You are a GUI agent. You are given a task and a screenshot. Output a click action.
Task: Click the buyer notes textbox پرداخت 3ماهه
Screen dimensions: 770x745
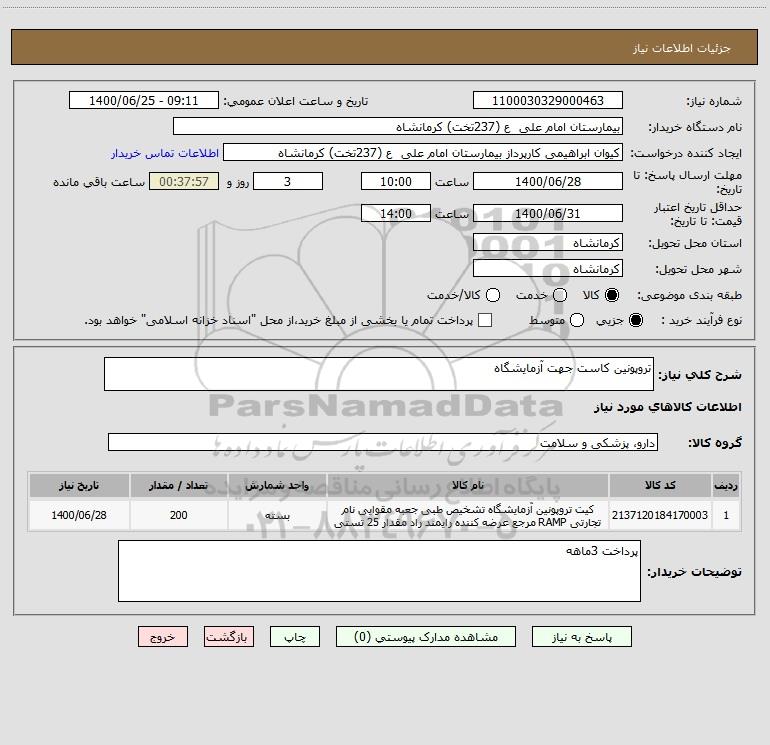click(x=379, y=571)
